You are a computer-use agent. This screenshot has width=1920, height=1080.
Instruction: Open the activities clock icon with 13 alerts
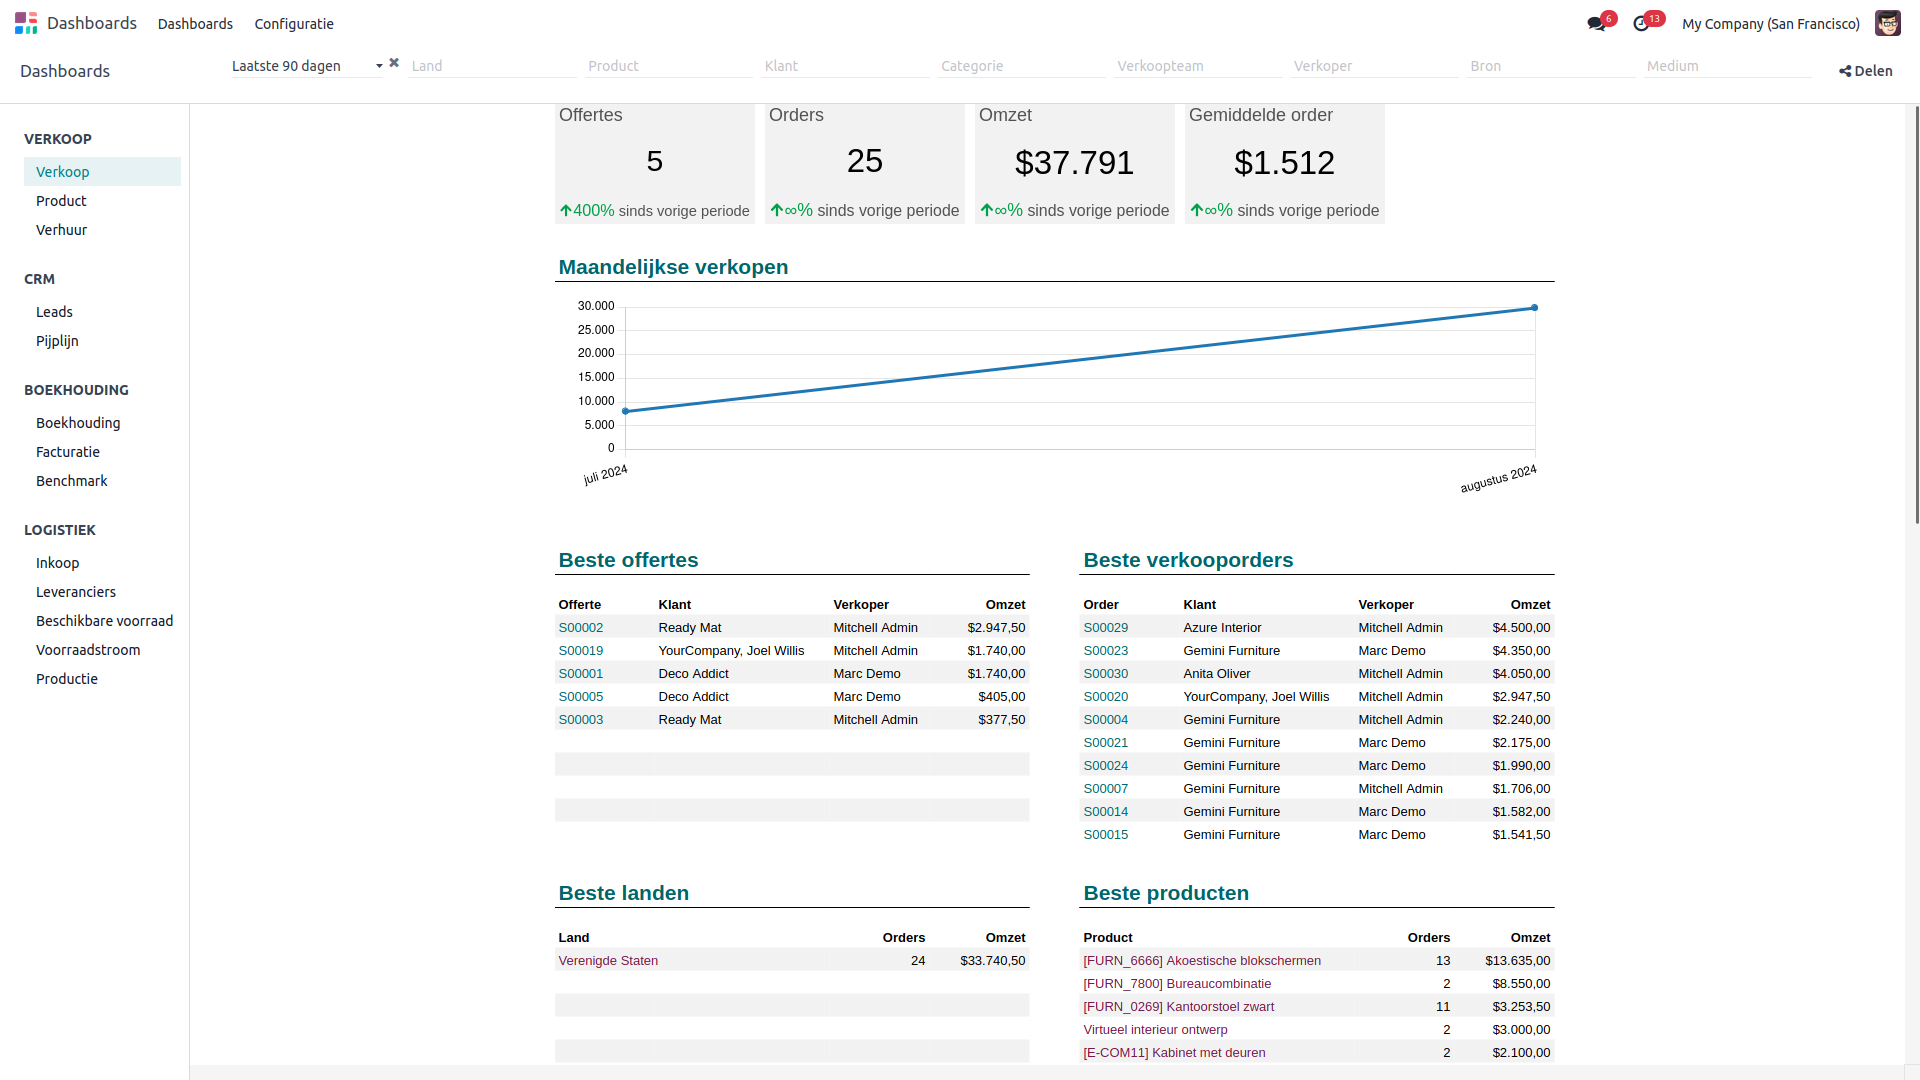1643,21
